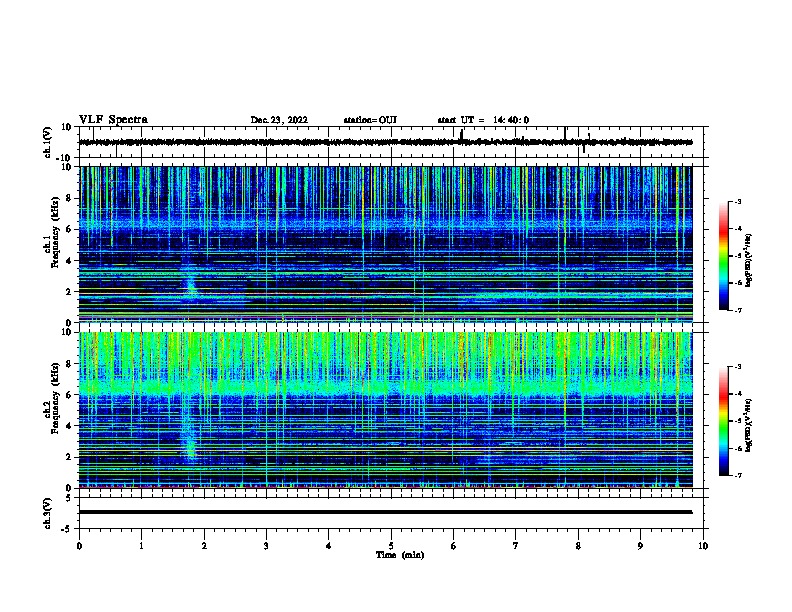Click the "8" kHz tick on ch.1 spectrogram axis
The width and height of the screenshot is (792, 612).
69,198
